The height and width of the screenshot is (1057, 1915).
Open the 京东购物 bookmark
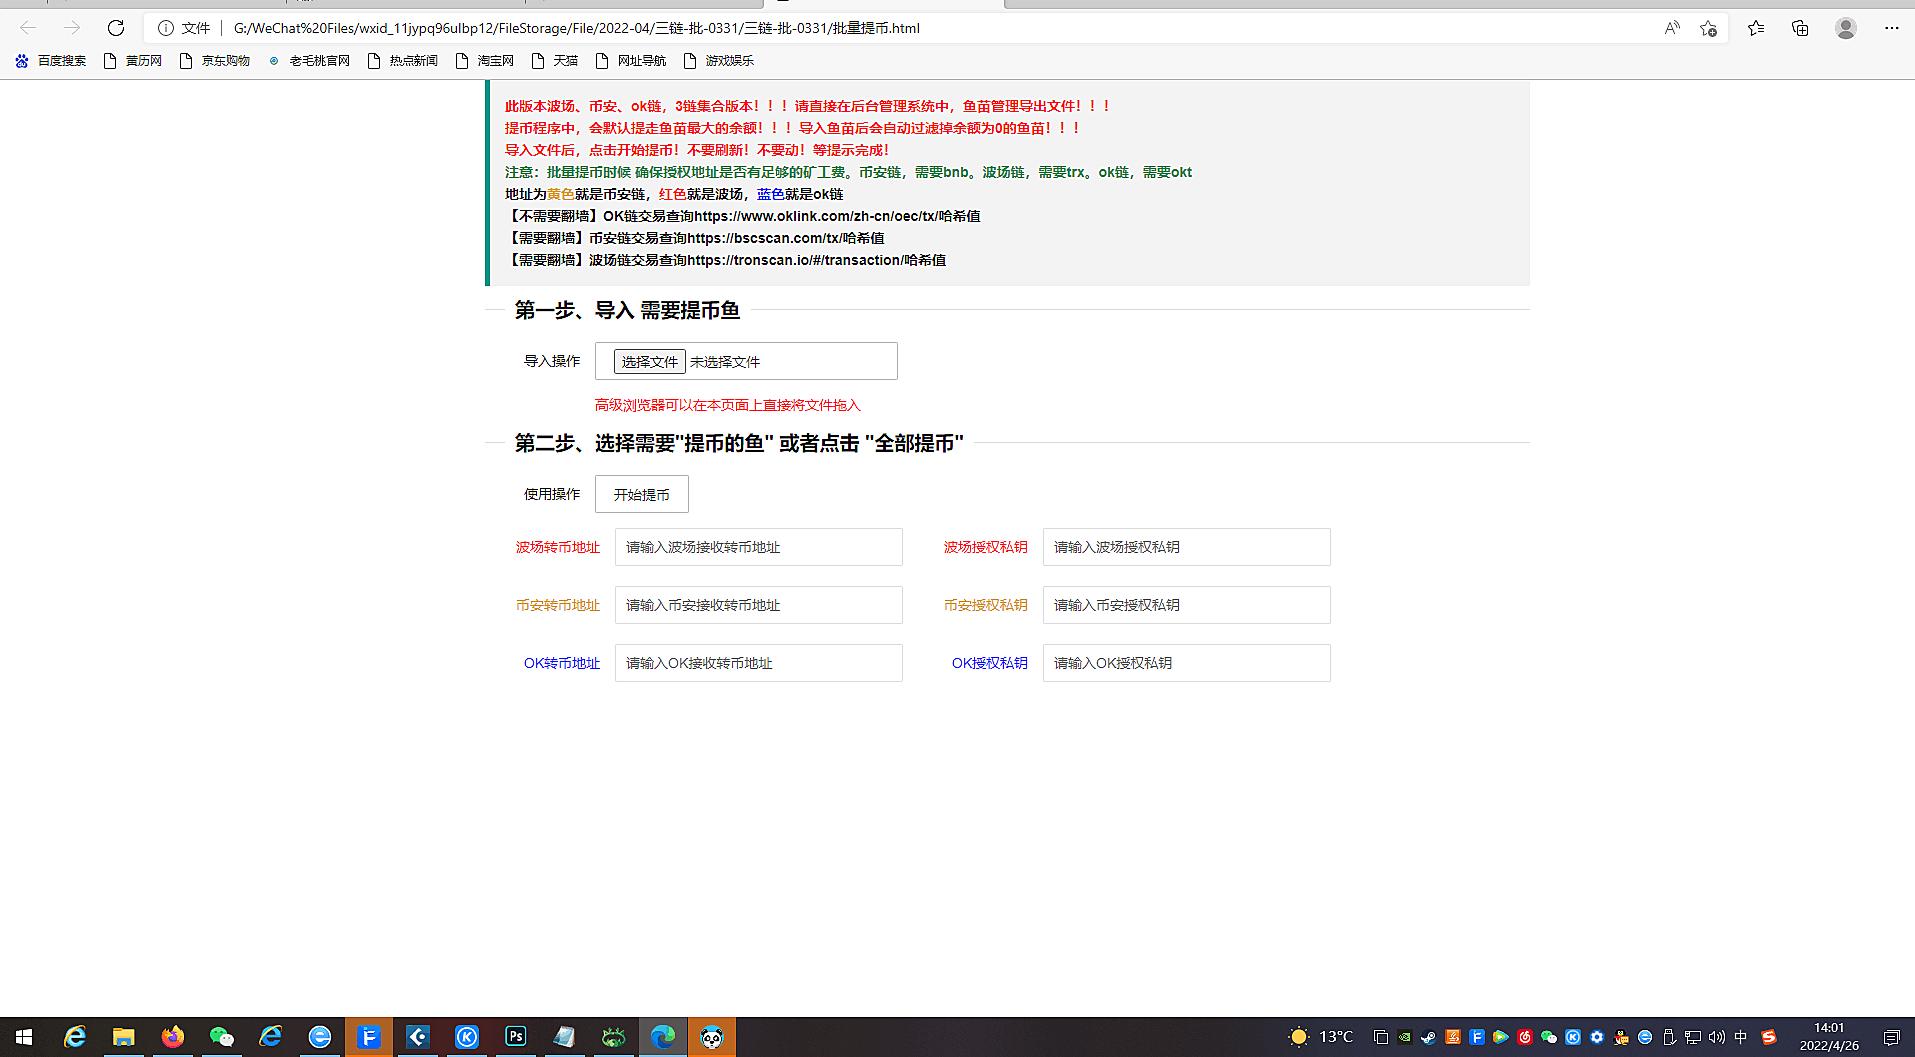tap(215, 61)
